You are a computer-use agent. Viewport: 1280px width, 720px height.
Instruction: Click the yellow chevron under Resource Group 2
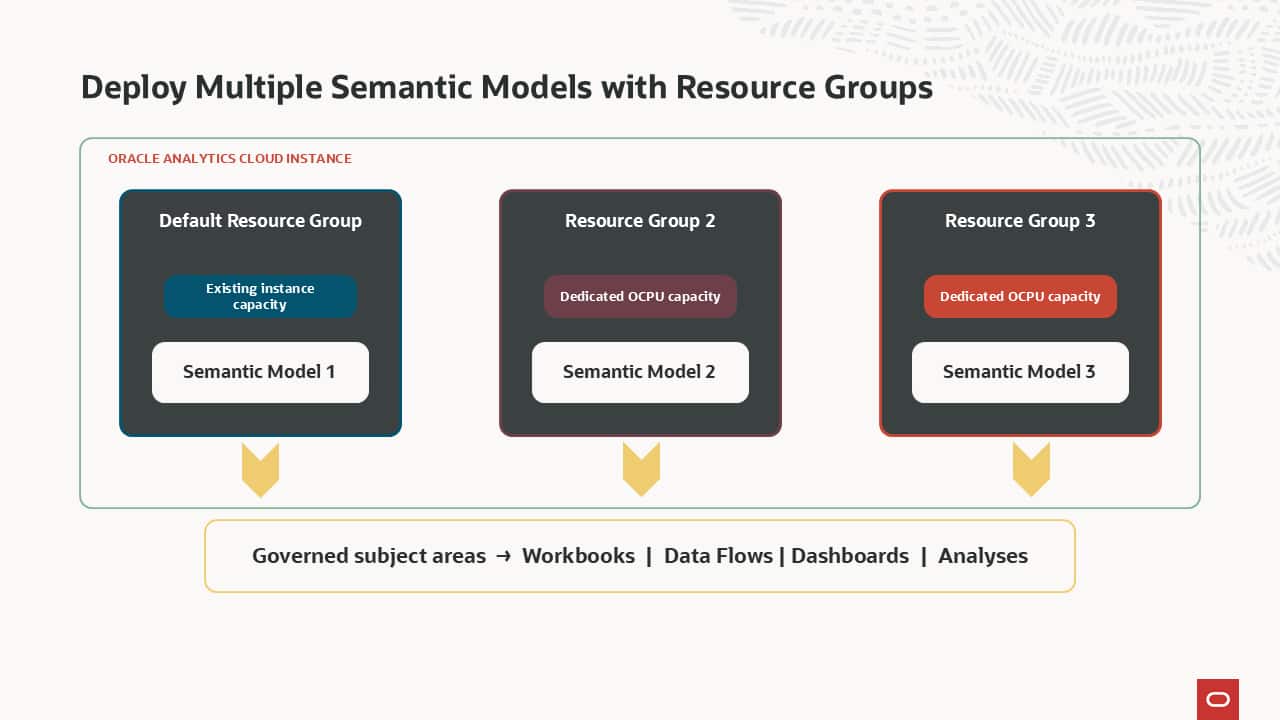tap(641, 470)
